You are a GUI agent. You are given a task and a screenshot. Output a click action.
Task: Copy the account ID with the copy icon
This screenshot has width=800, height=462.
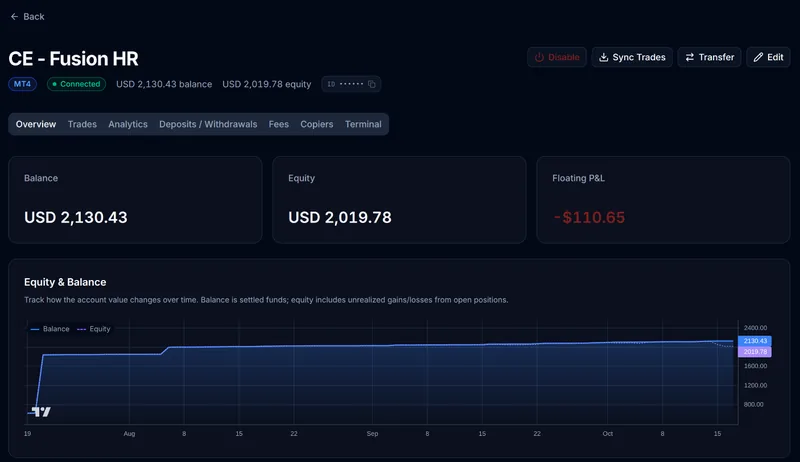tap(372, 84)
